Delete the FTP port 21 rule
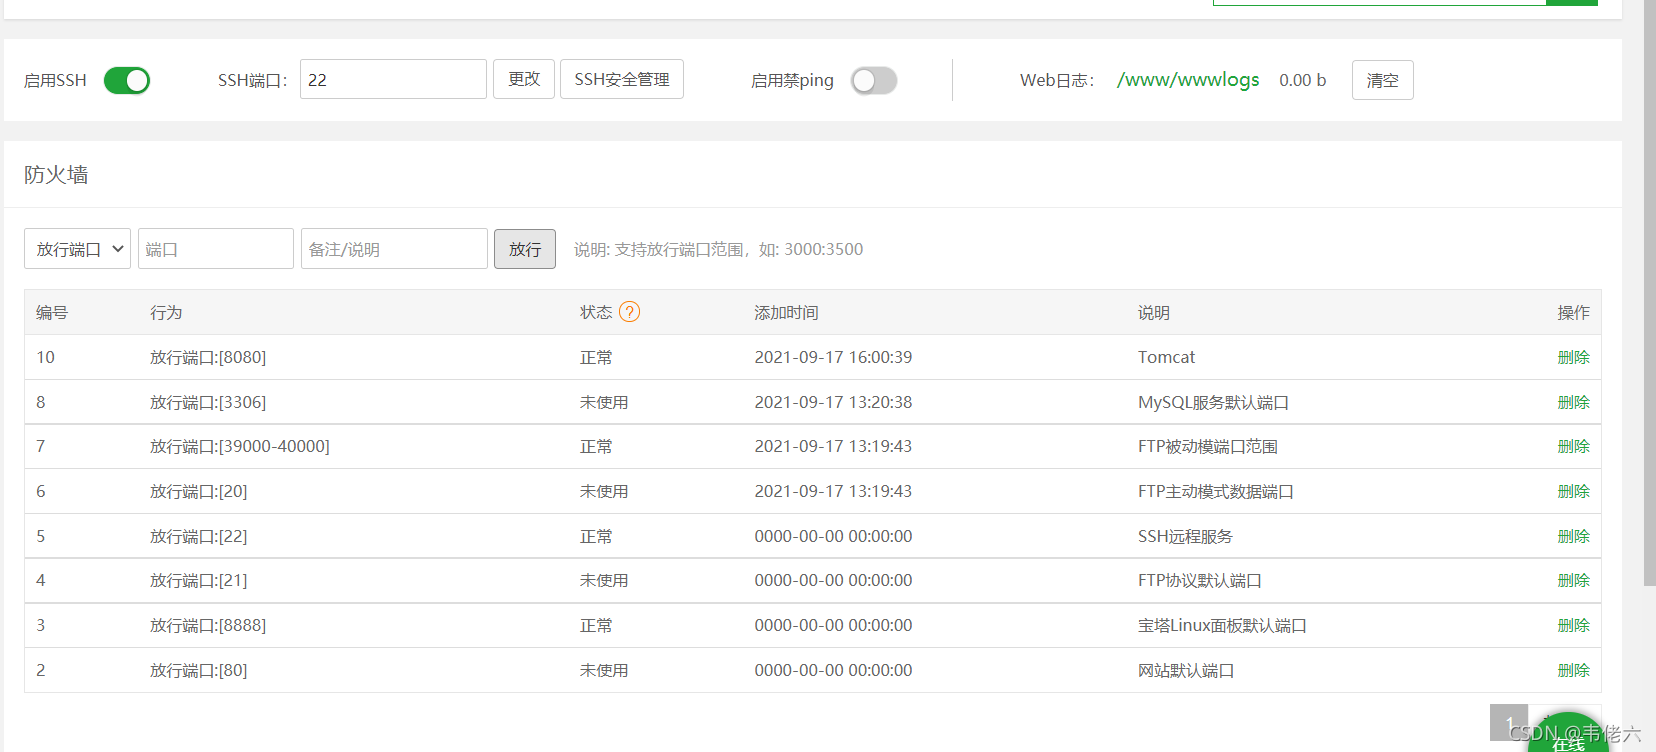Screen dimensions: 1656x752 1573,580
